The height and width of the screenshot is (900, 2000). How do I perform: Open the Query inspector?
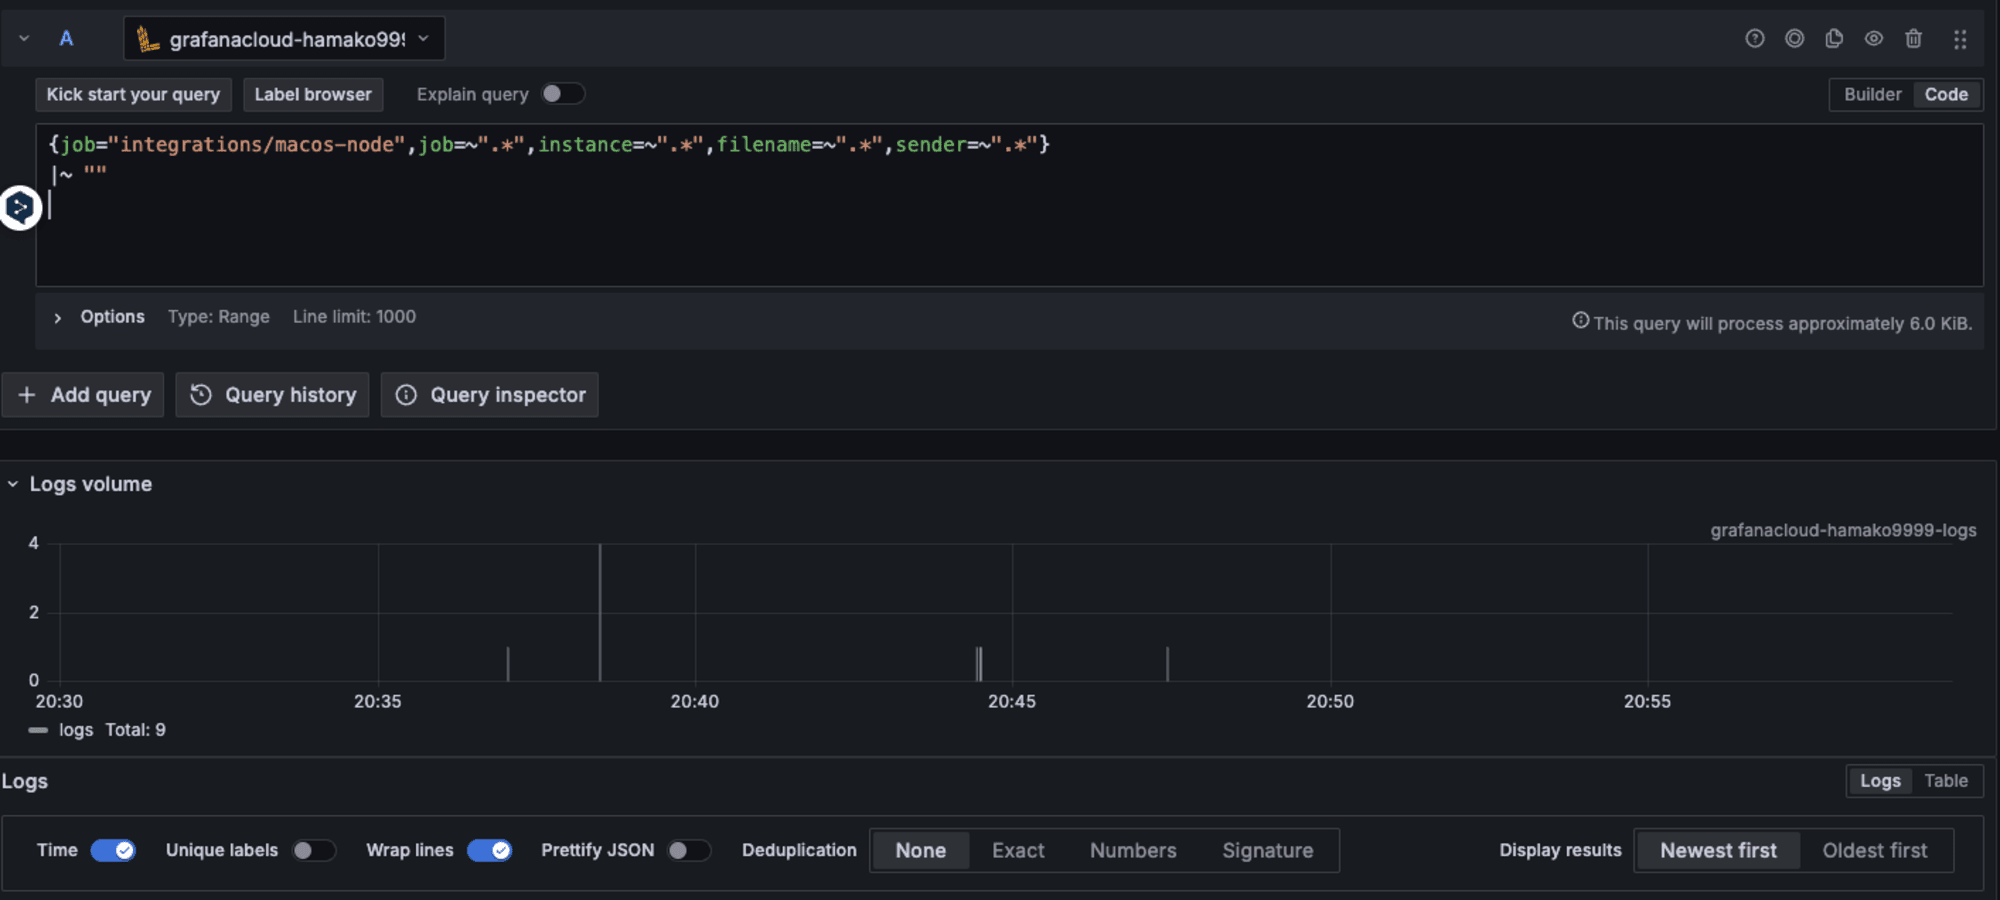click(x=489, y=395)
